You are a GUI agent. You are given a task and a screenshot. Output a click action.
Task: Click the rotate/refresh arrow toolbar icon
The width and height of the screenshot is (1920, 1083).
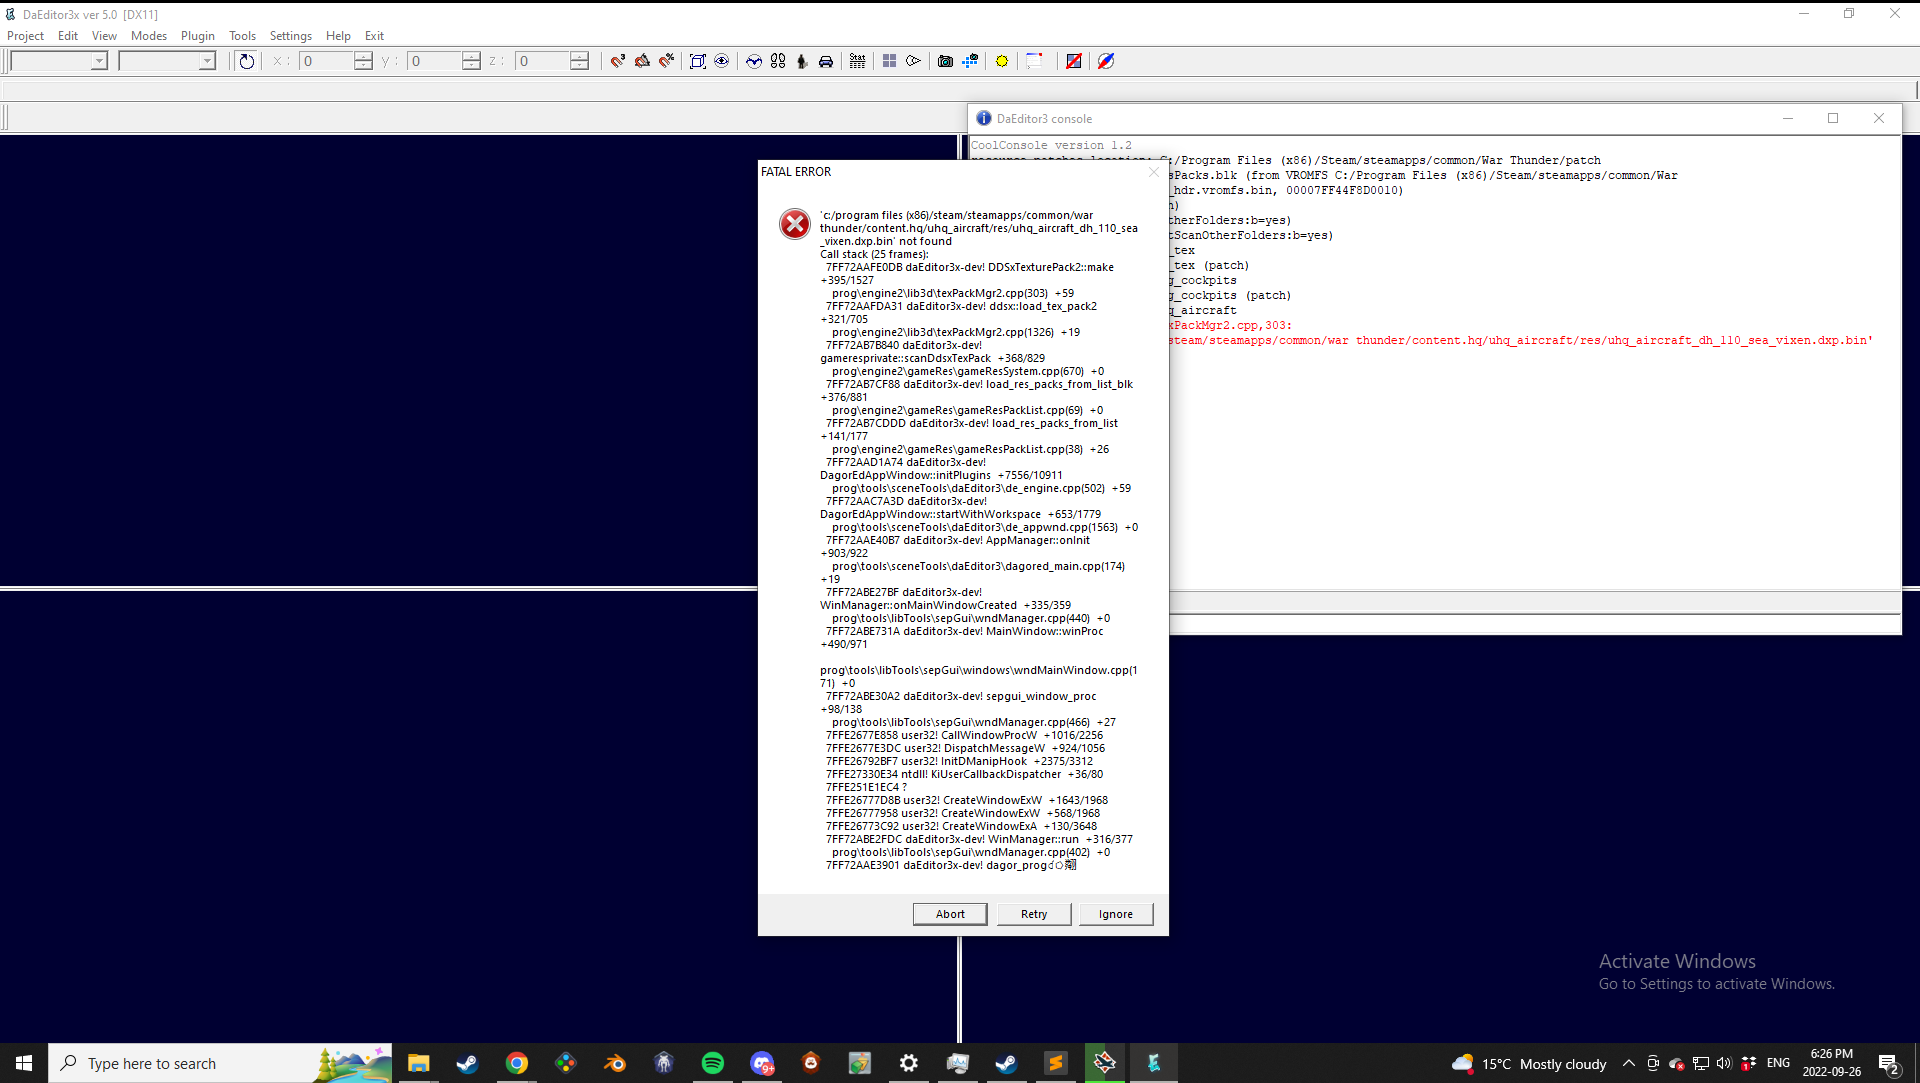click(246, 61)
